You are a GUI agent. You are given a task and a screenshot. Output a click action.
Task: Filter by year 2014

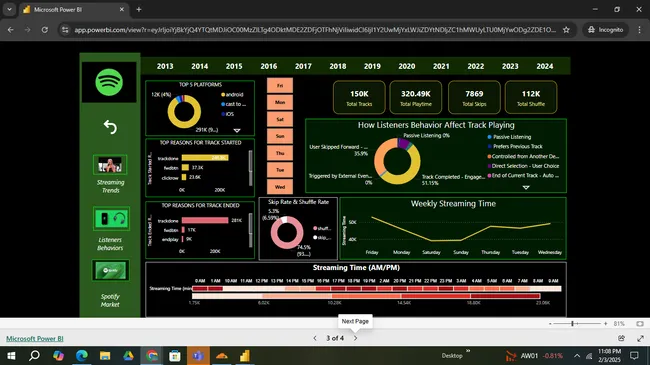199,66
